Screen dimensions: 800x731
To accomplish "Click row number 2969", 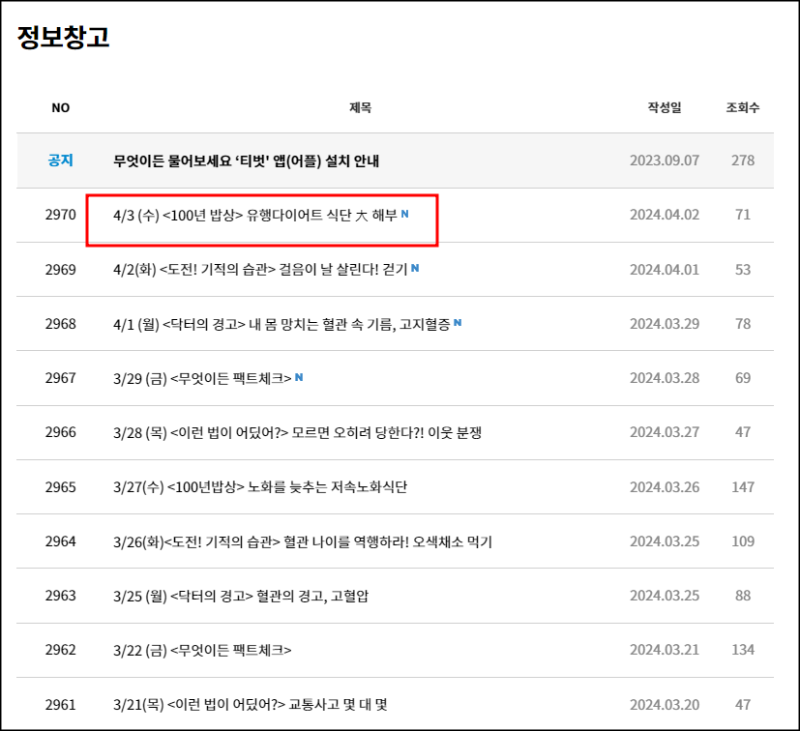I will coord(61,269).
